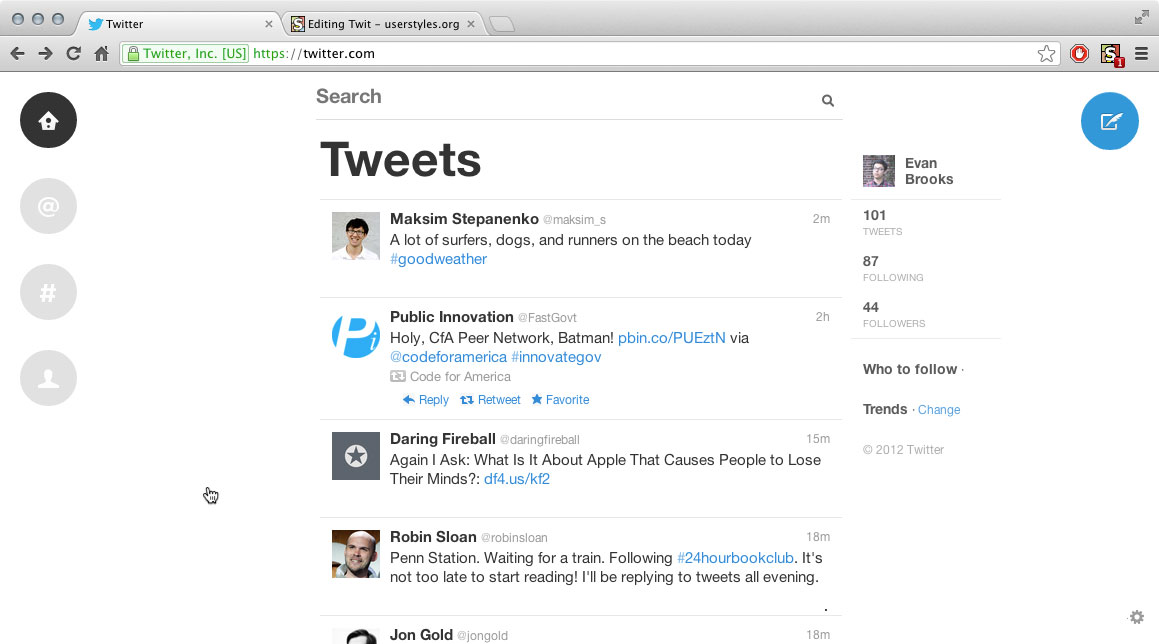Click Robin Sloan's avatar photo
This screenshot has height=644, width=1159.
click(356, 554)
